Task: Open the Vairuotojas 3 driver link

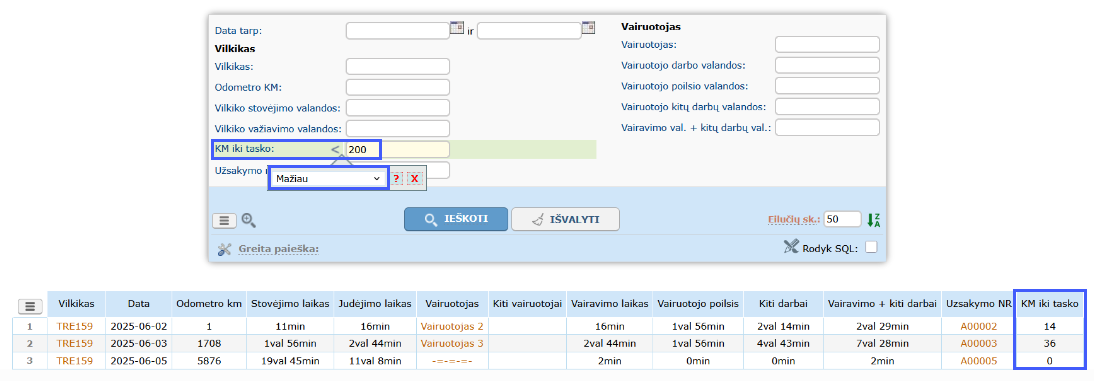Action: click(x=452, y=343)
